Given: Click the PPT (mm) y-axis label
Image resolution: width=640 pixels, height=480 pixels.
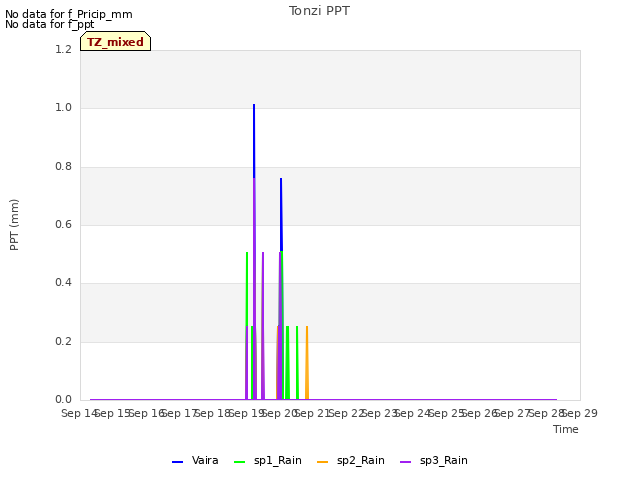Looking at the screenshot, I should (14, 224).
